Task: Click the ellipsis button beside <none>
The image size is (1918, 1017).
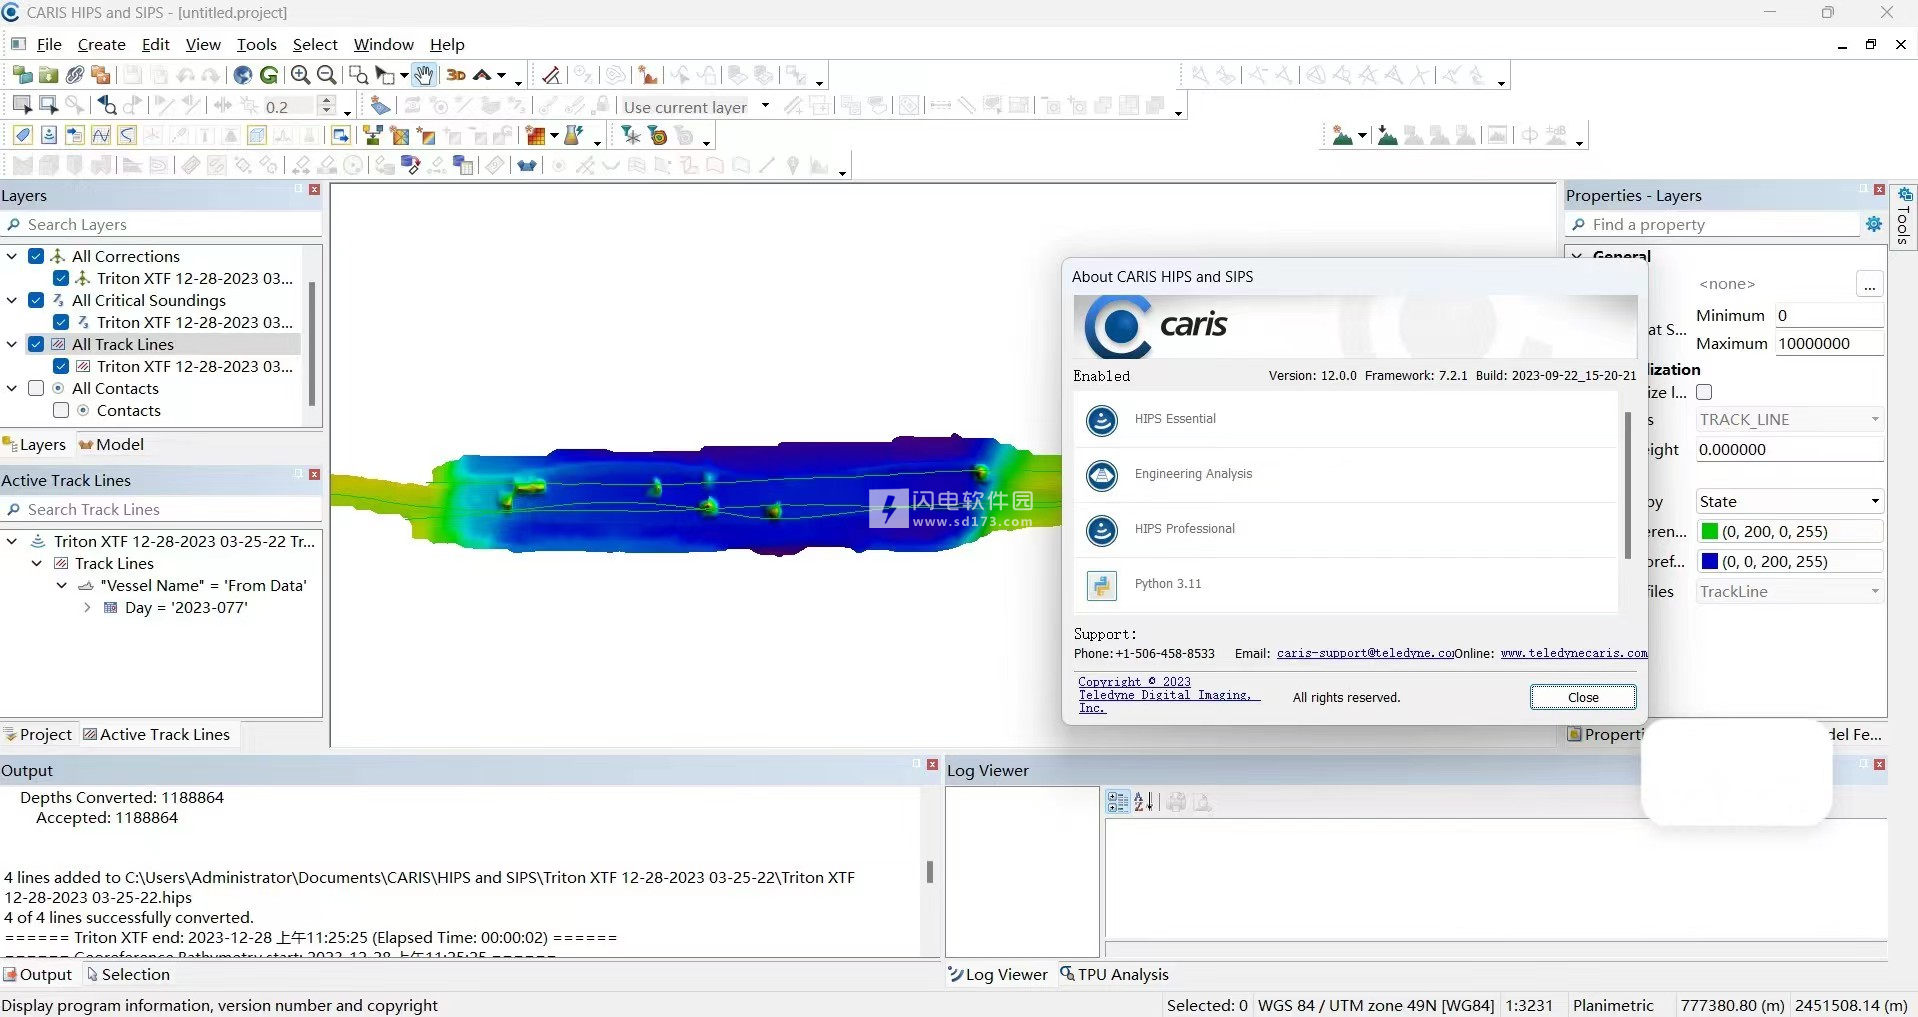Action: 1869,284
